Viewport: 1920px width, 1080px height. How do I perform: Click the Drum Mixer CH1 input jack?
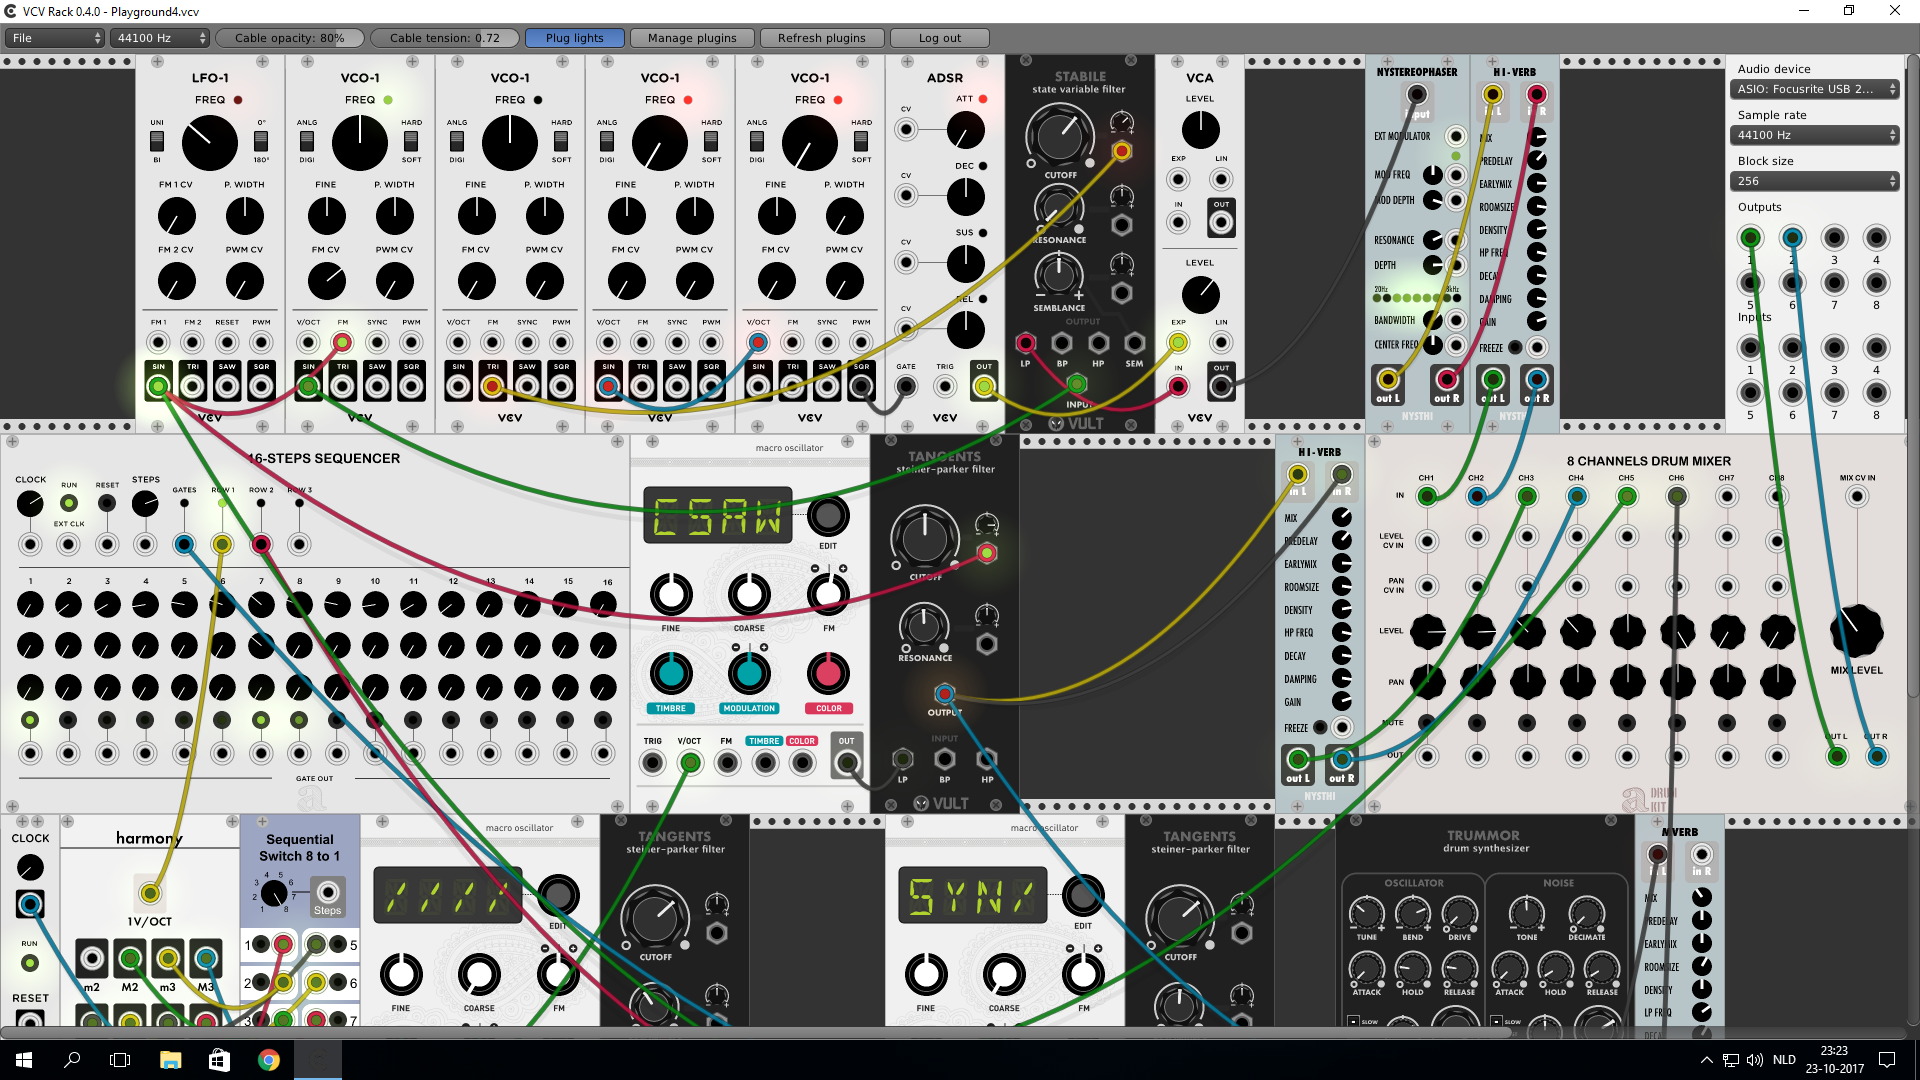1427,496
